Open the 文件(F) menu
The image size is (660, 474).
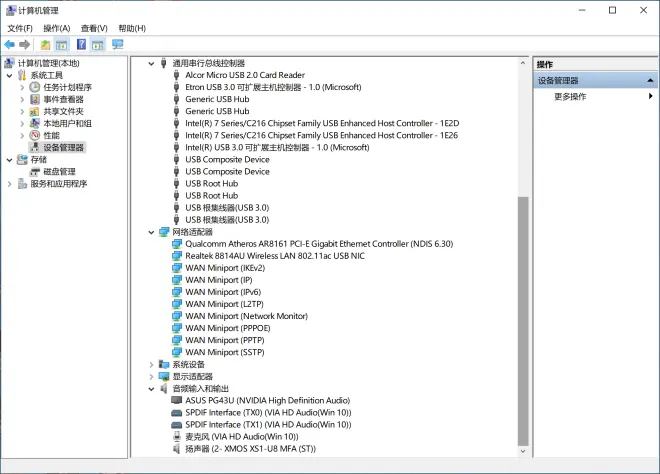point(20,28)
